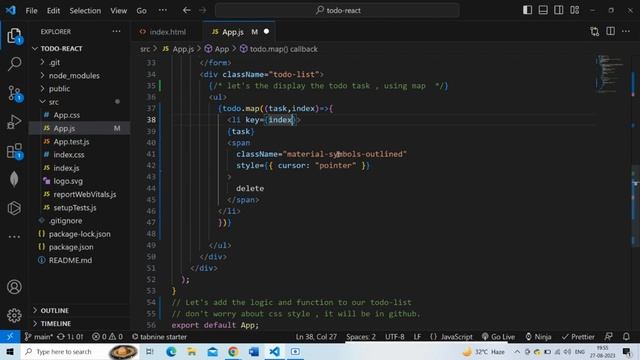640x360 pixels.
Task: Toggle the primary side bar
Action: tap(527, 10)
